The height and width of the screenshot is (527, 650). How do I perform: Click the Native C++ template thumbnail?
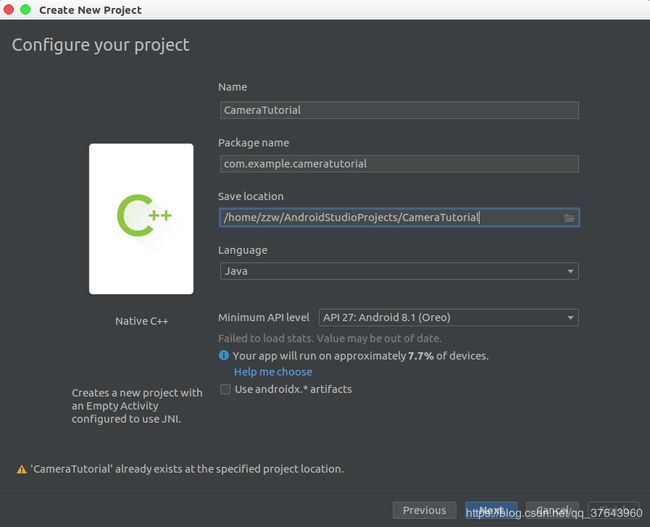pyautogui.click(x=141, y=219)
